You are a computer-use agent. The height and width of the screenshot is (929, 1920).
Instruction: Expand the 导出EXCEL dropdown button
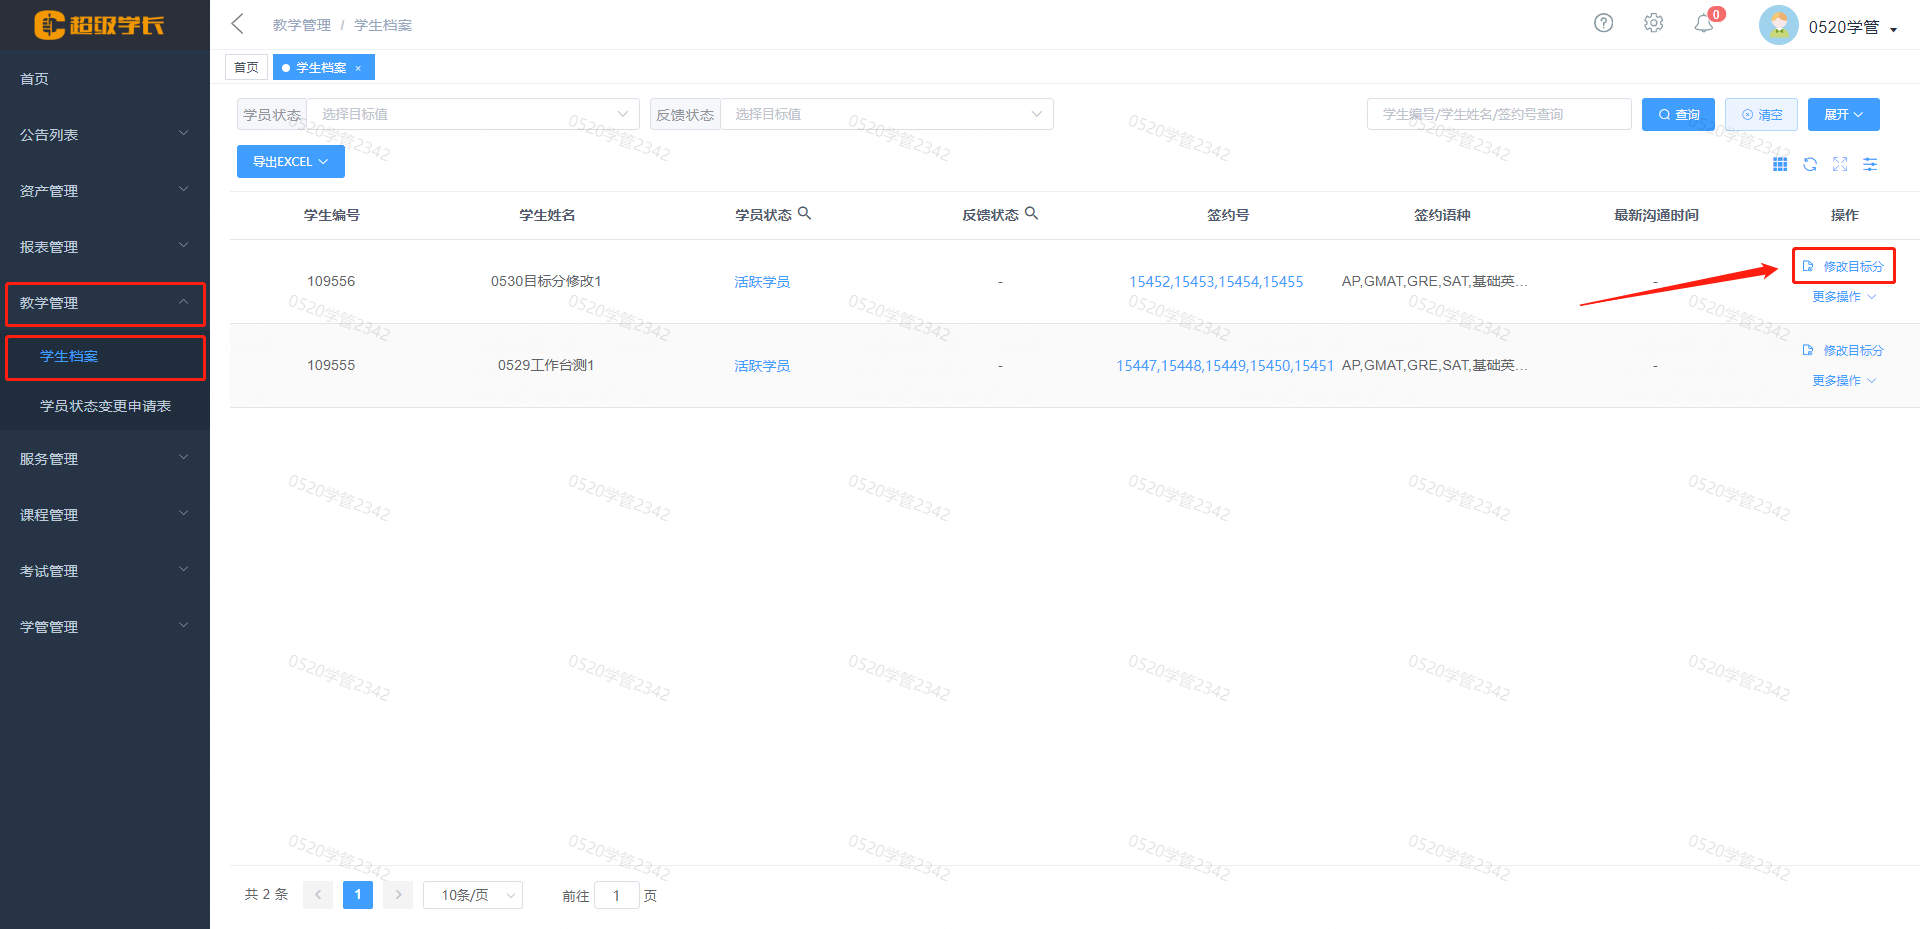(290, 161)
